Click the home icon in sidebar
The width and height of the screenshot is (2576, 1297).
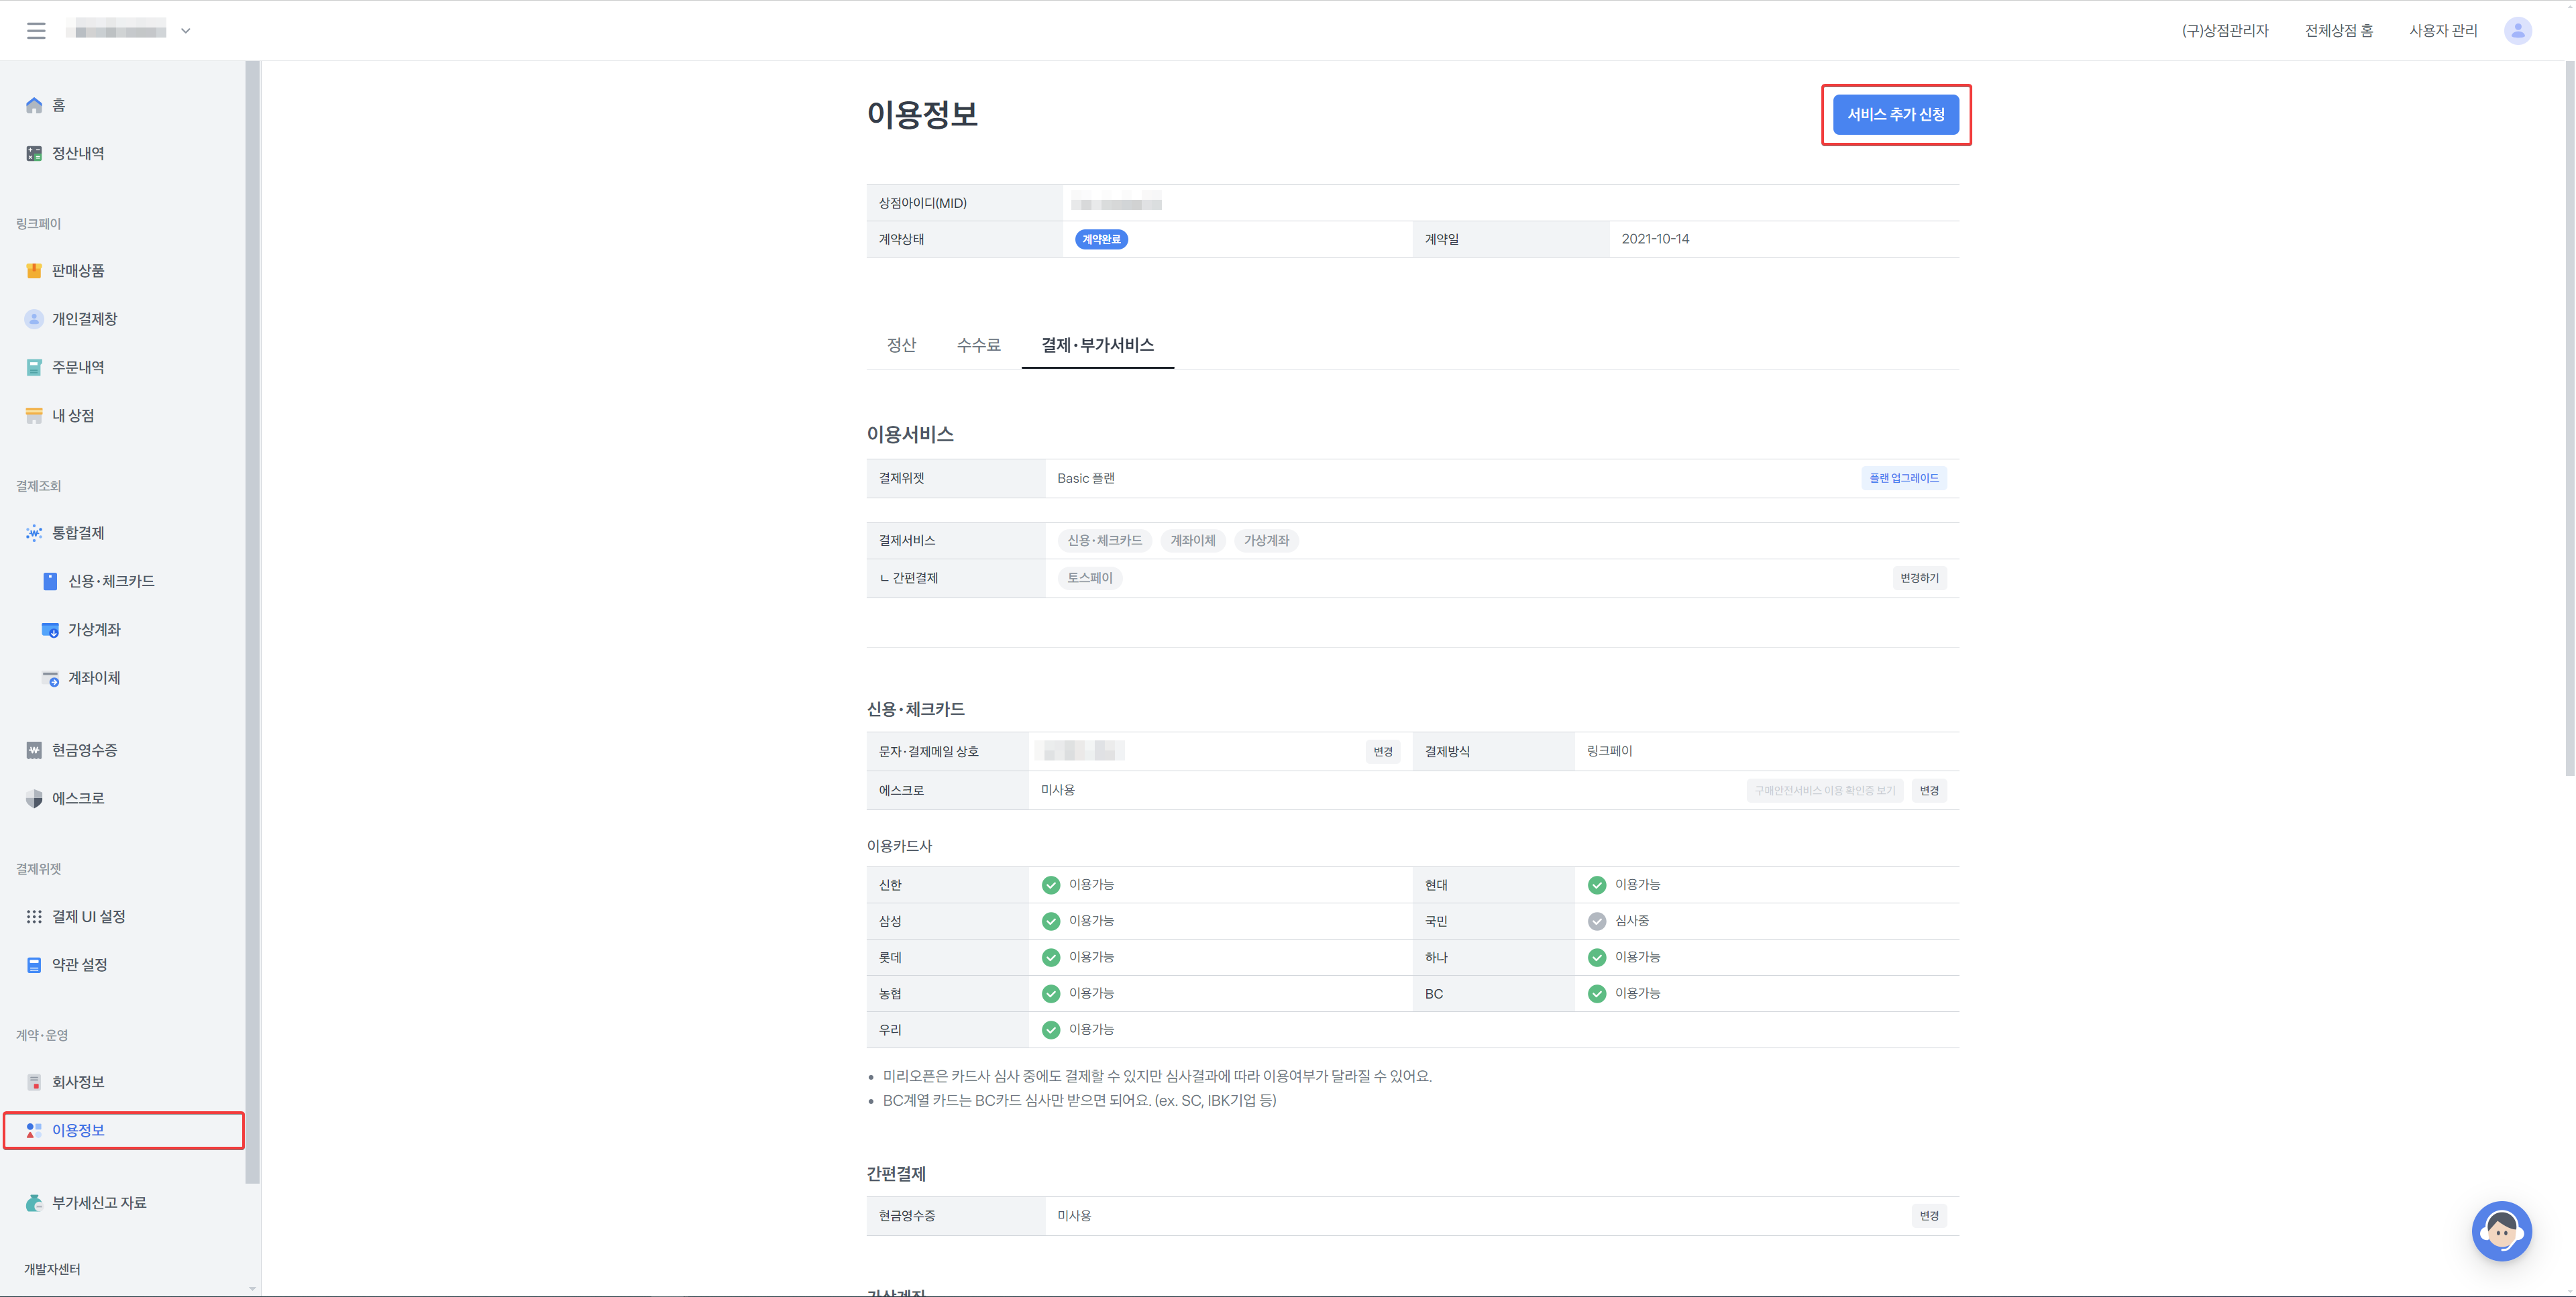point(34,105)
